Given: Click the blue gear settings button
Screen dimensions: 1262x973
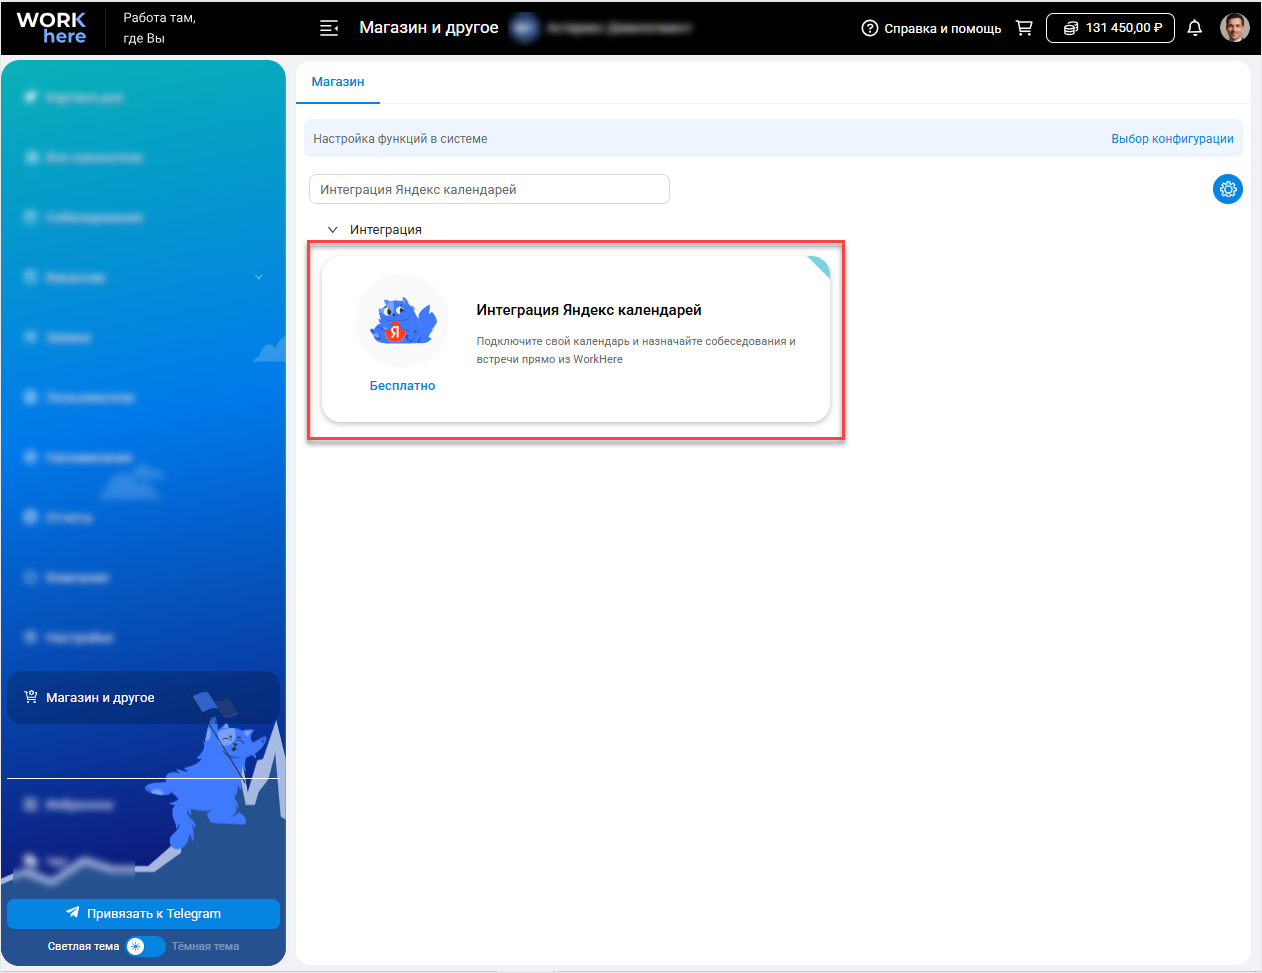Looking at the screenshot, I should point(1228,189).
